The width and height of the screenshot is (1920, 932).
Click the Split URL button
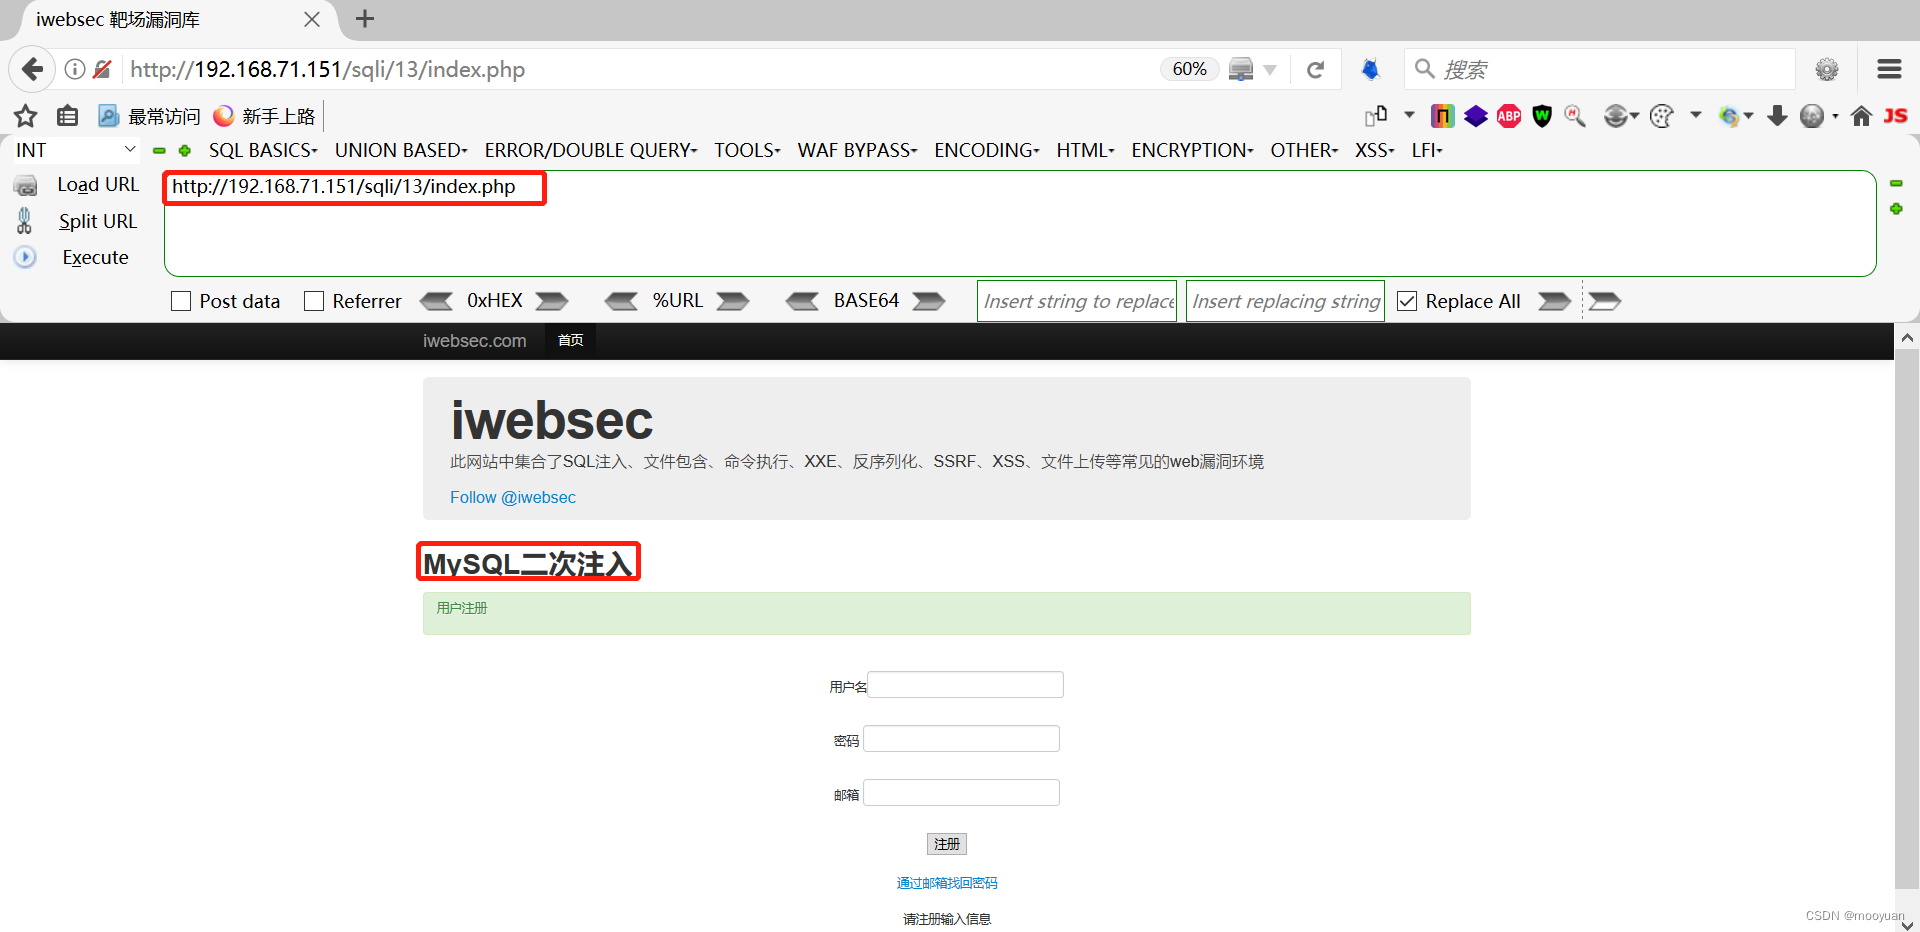tap(97, 221)
